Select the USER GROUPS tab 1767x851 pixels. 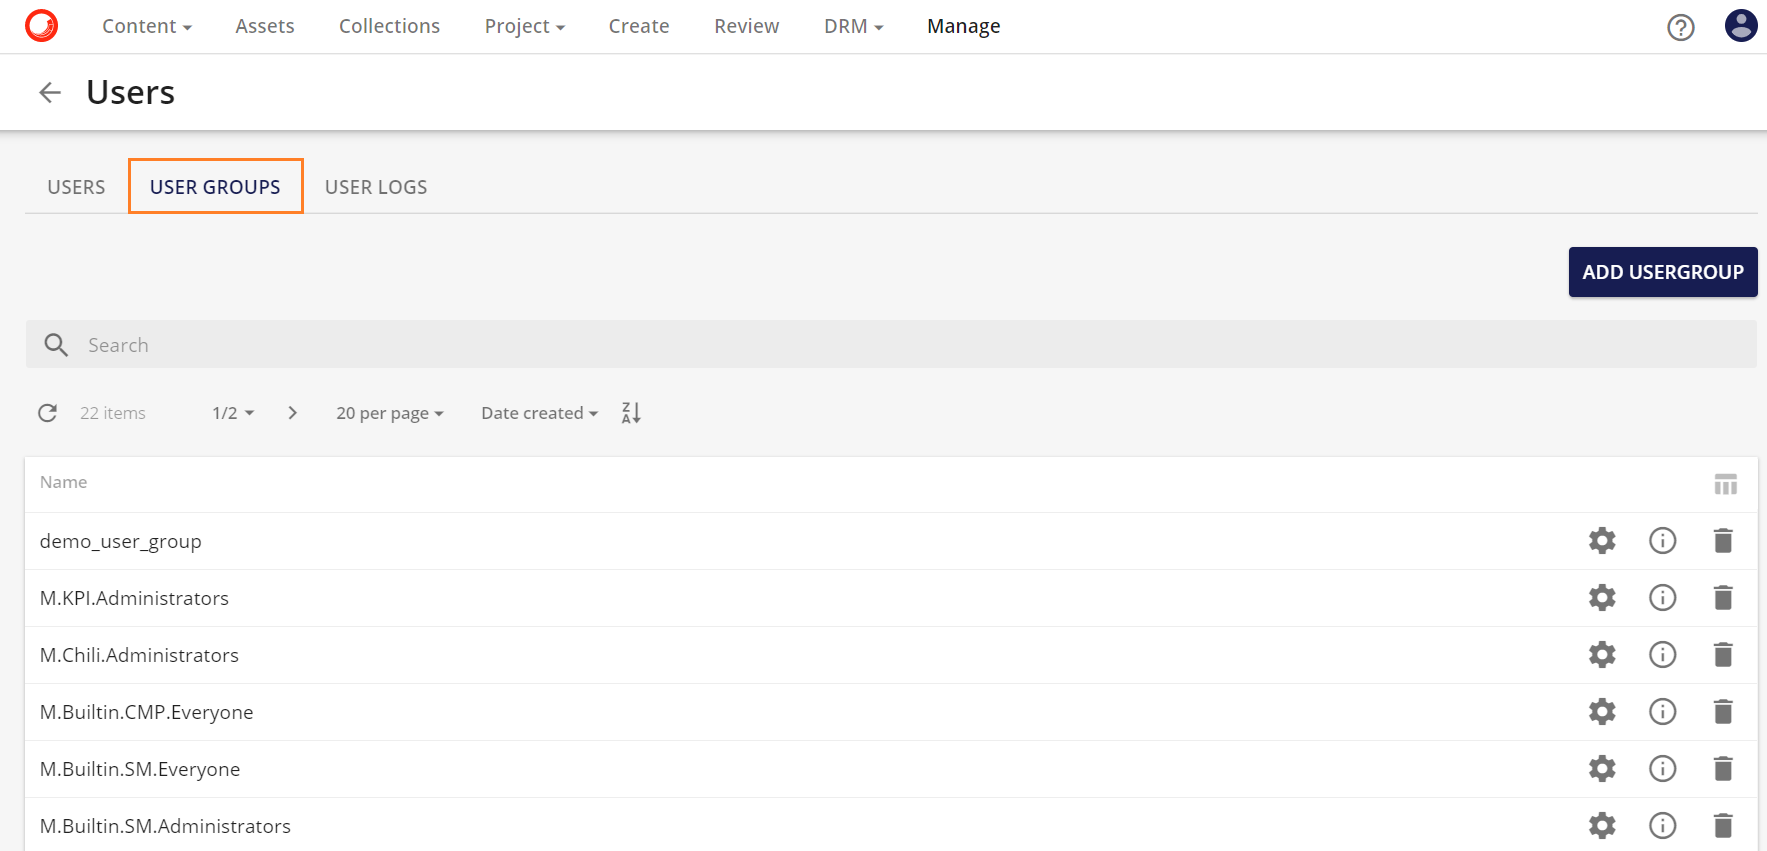215,186
